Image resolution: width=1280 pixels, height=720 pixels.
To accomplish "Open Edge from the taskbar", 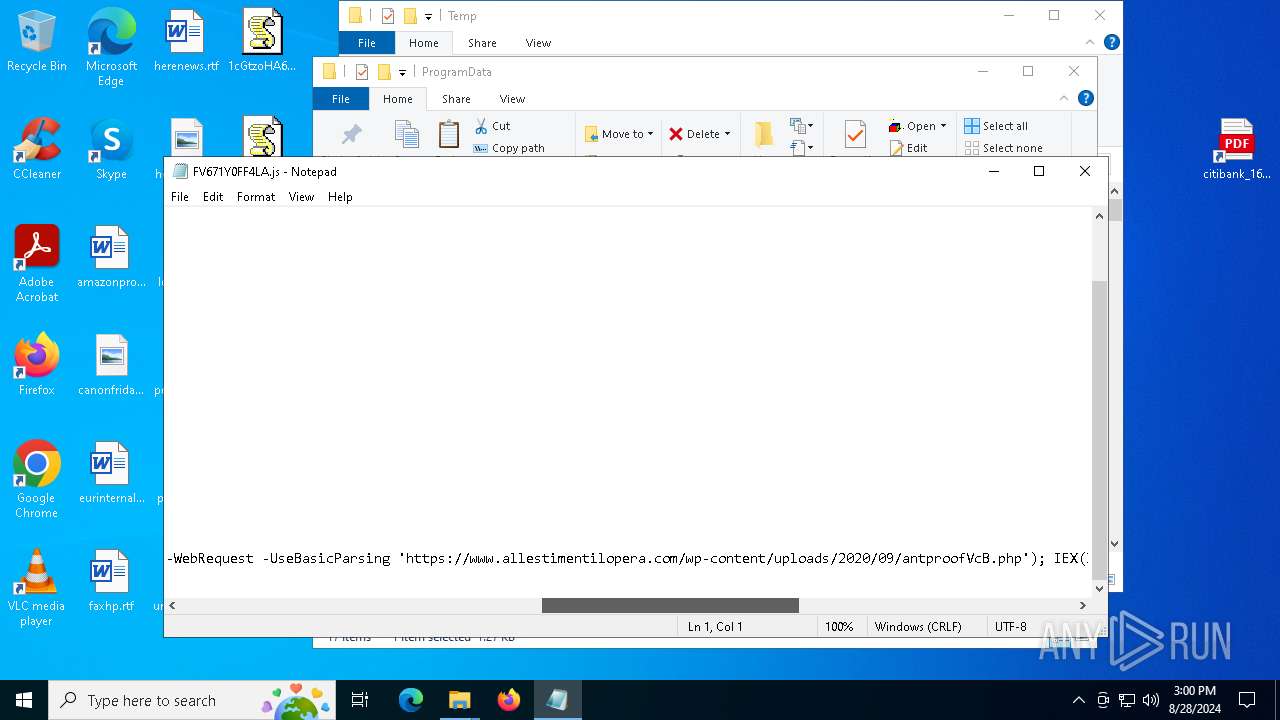I will click(411, 700).
